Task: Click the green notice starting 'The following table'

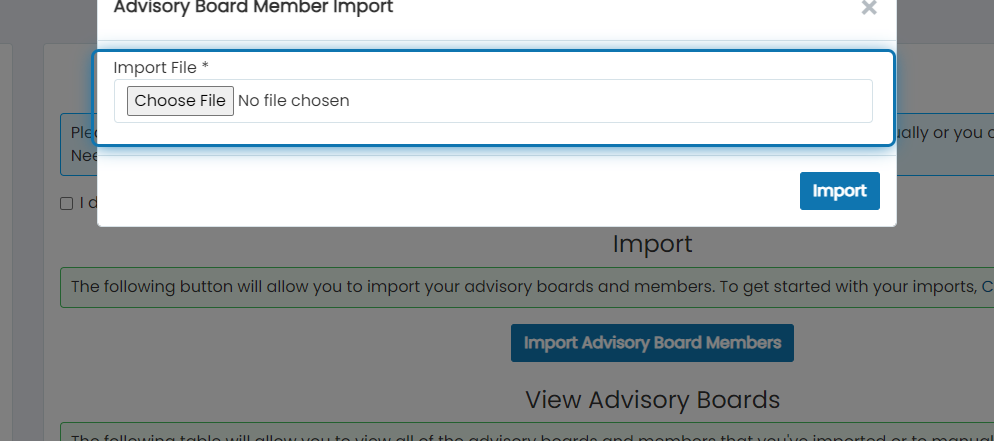Action: 527,432
